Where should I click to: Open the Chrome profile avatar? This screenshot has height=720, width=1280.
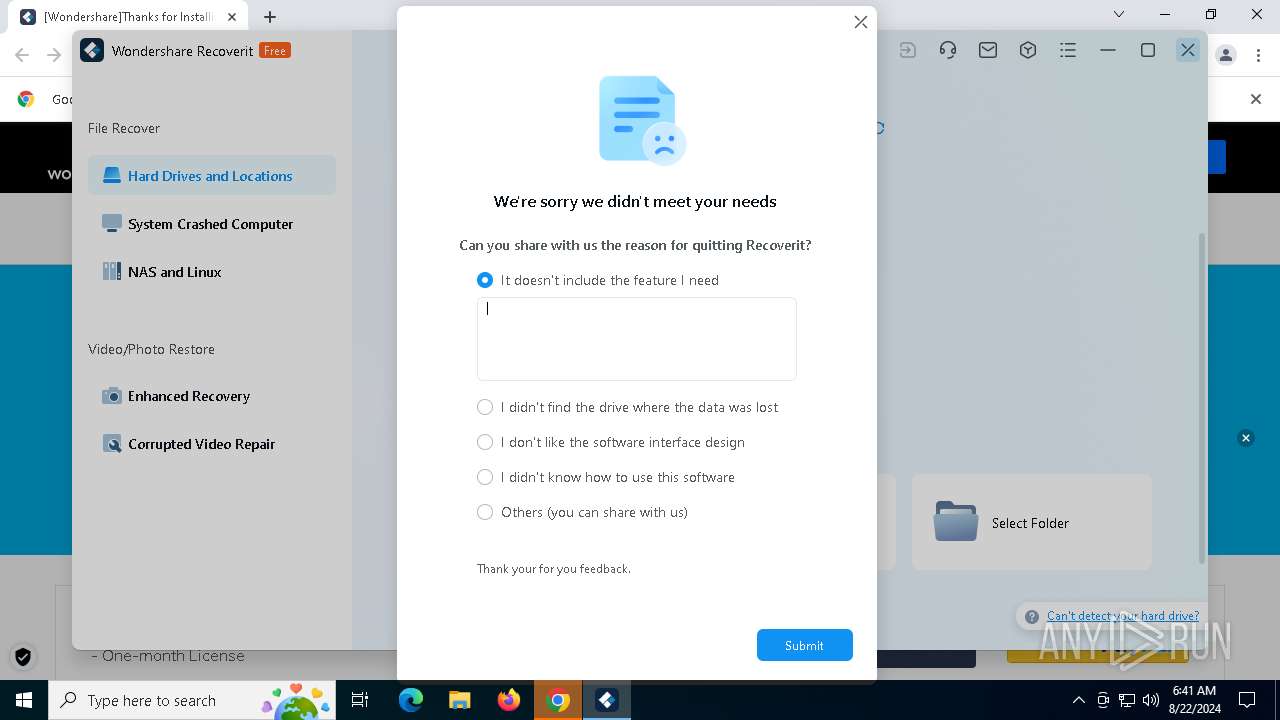click(1226, 55)
